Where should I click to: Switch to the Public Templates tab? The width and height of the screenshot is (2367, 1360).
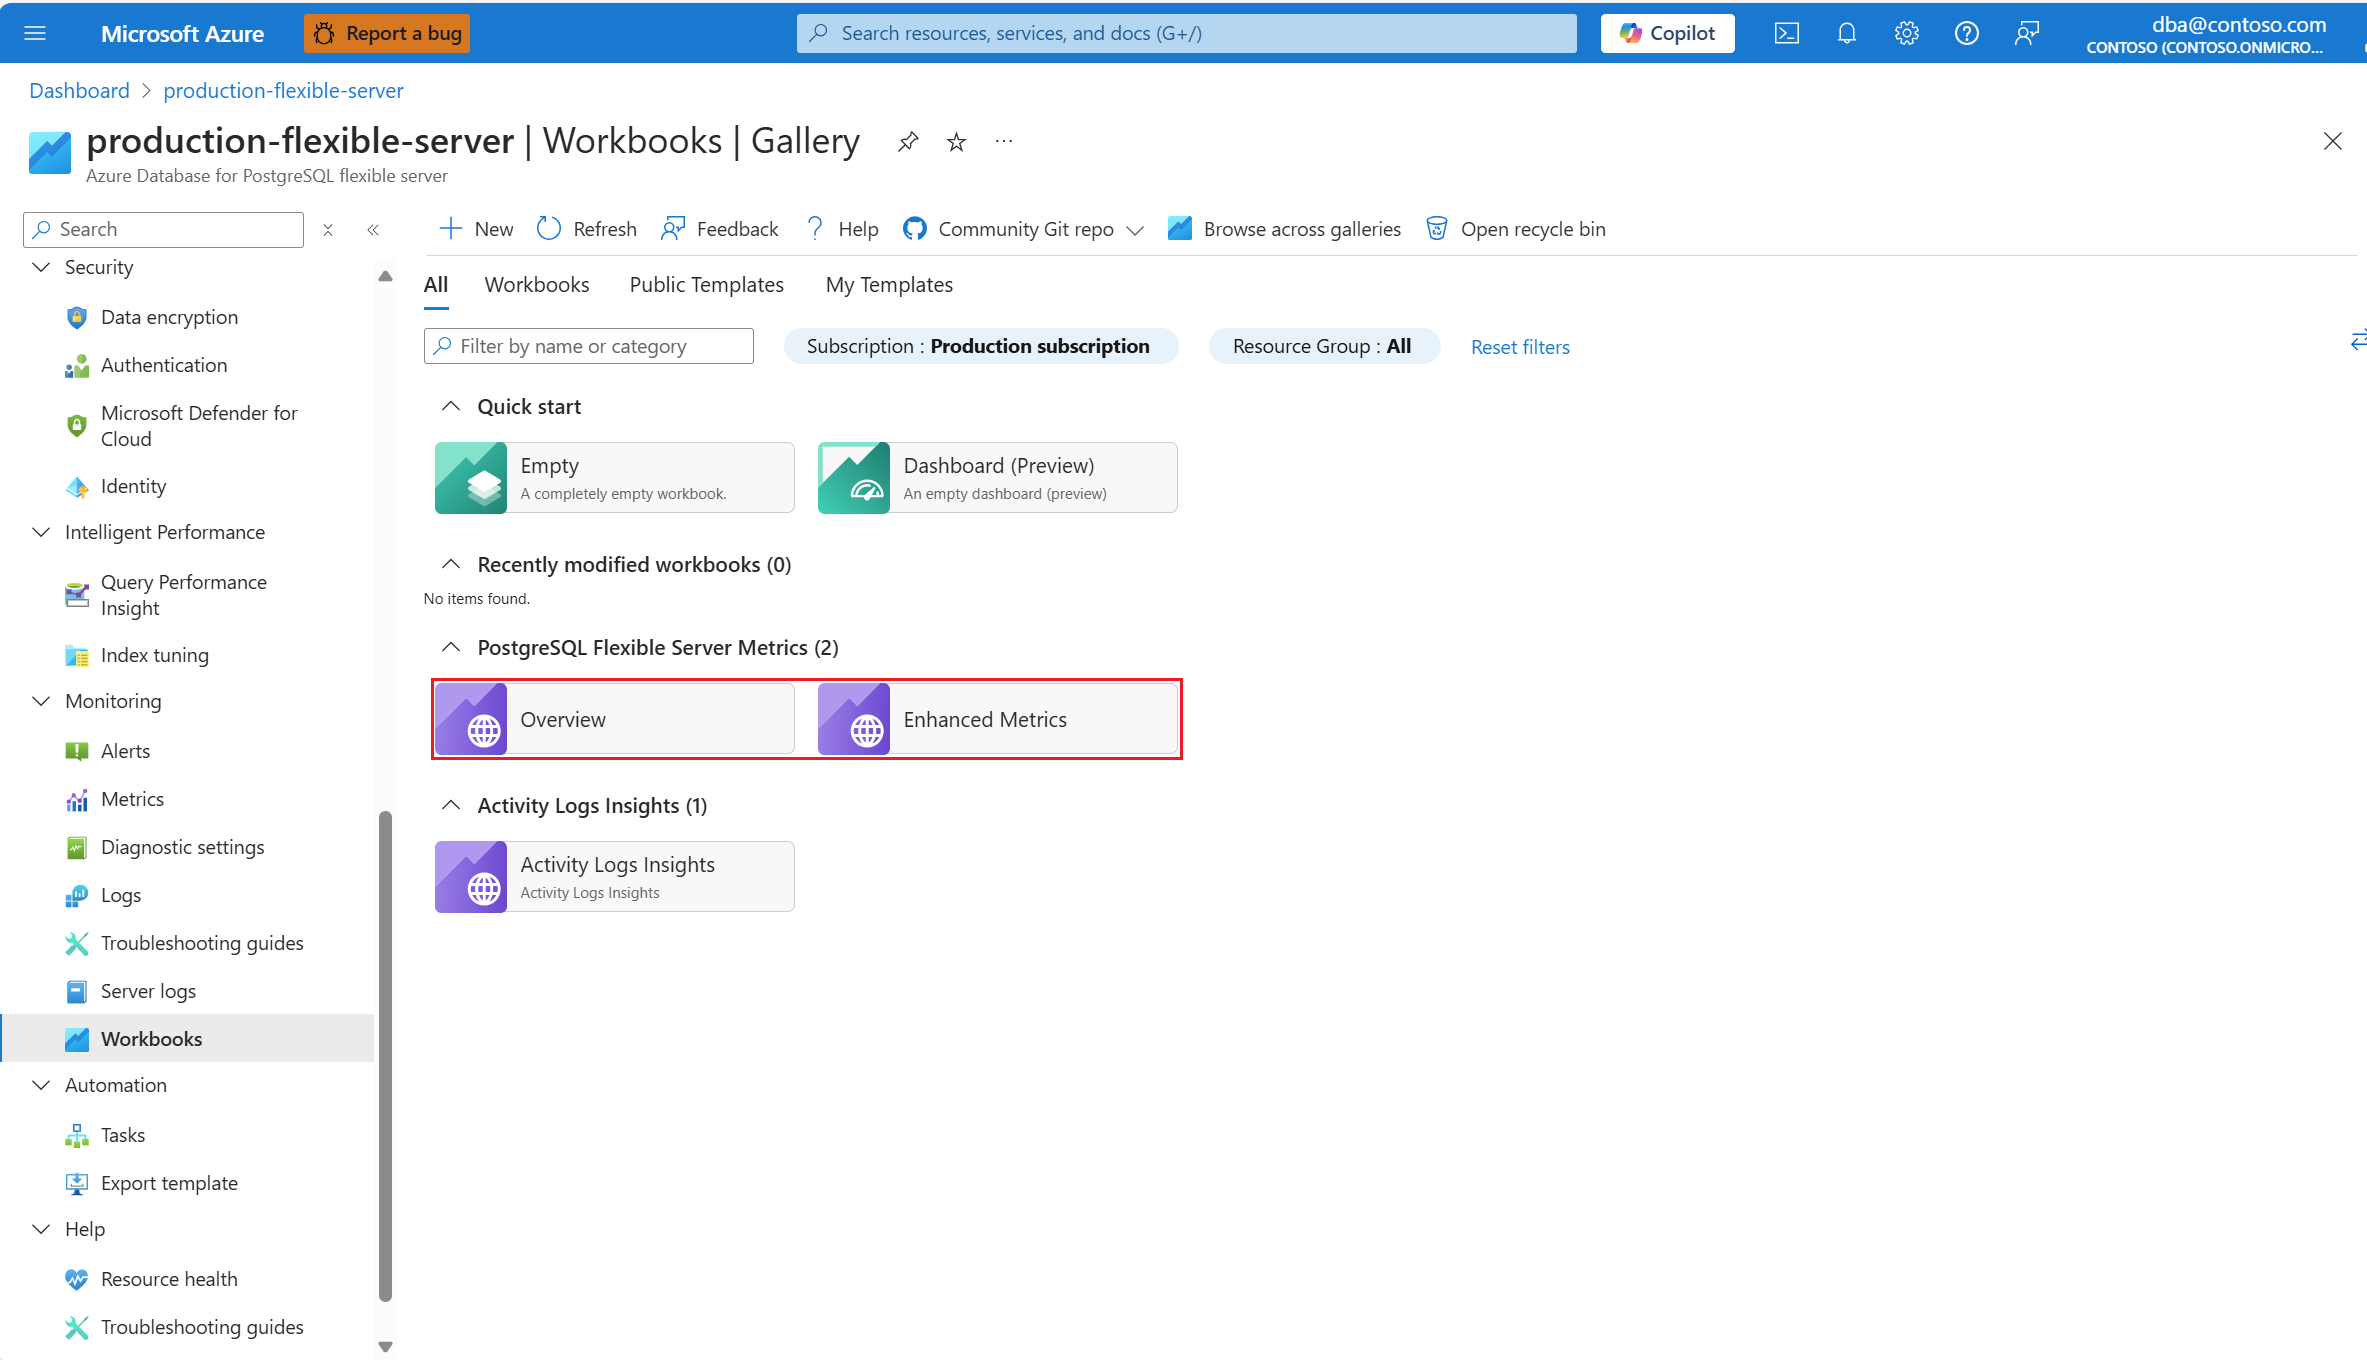[706, 285]
